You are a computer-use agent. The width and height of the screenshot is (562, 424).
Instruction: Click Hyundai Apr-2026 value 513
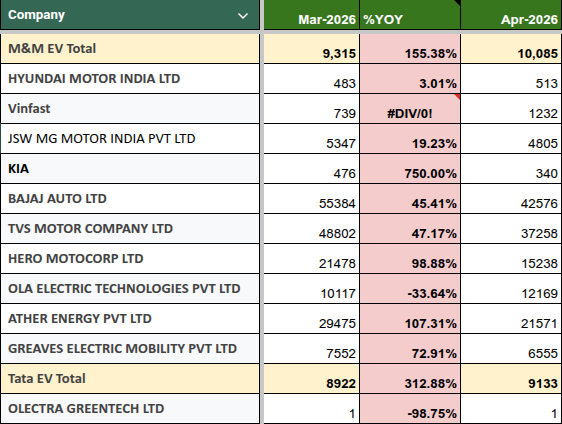[x=511, y=79]
